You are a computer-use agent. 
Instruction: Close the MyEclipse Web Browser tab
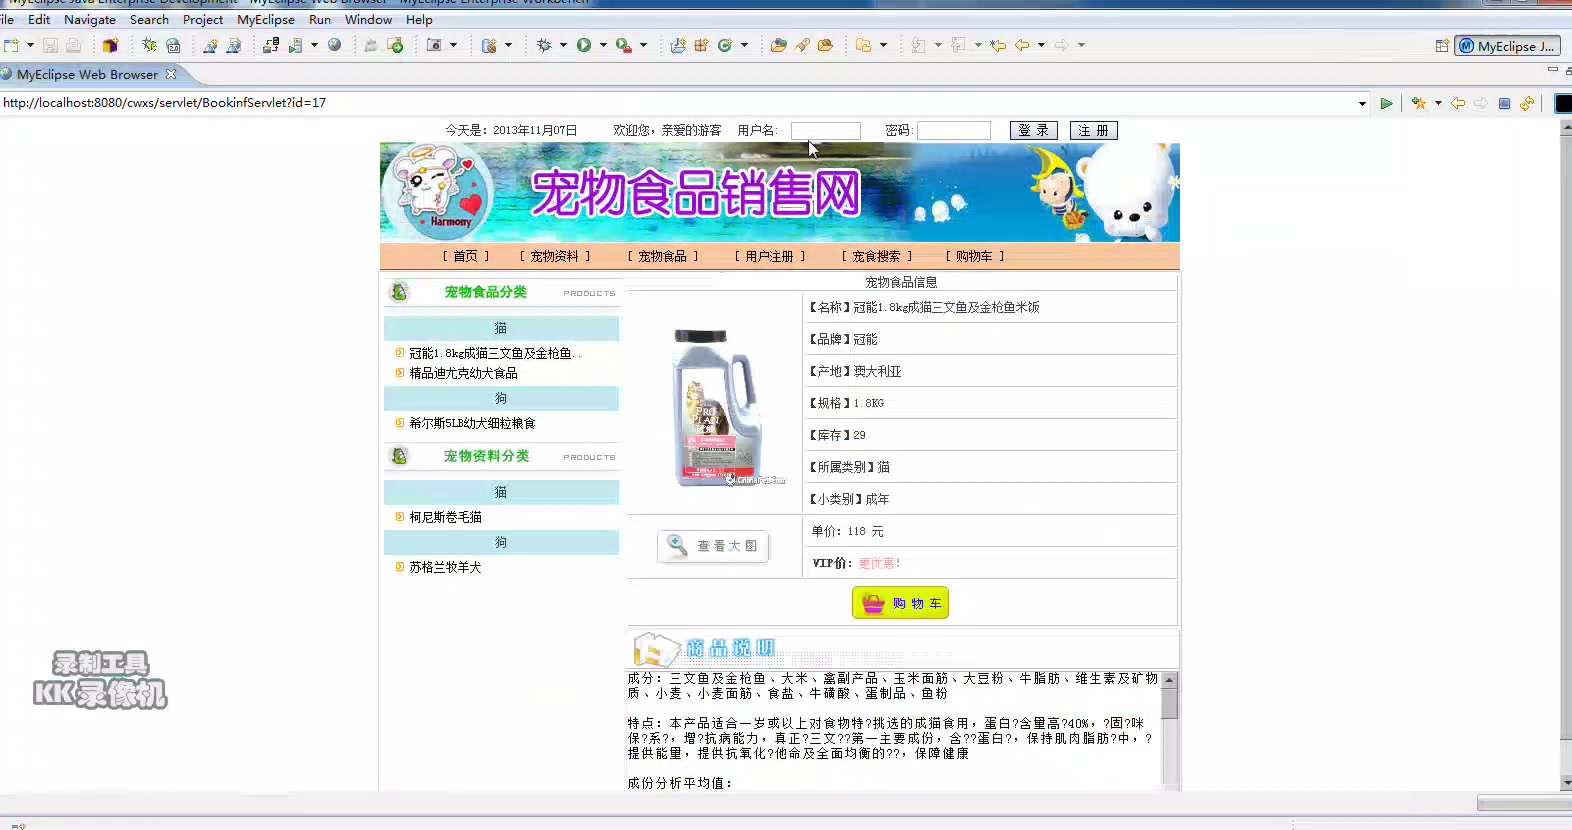(x=171, y=74)
